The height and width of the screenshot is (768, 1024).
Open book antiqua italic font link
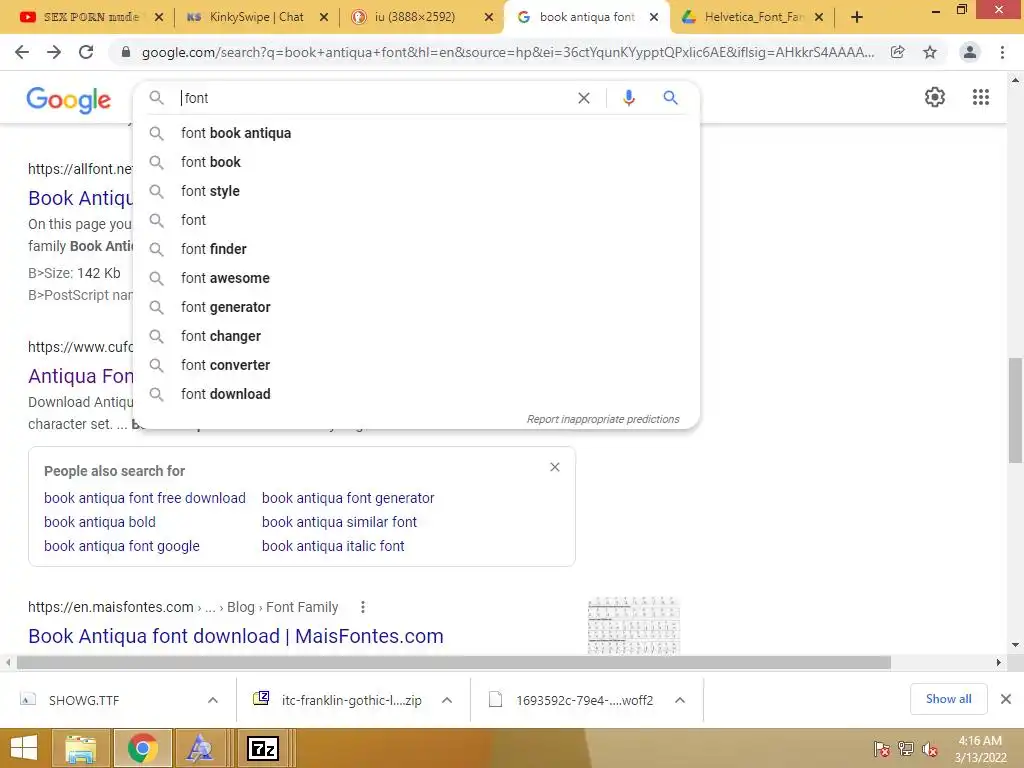point(333,546)
